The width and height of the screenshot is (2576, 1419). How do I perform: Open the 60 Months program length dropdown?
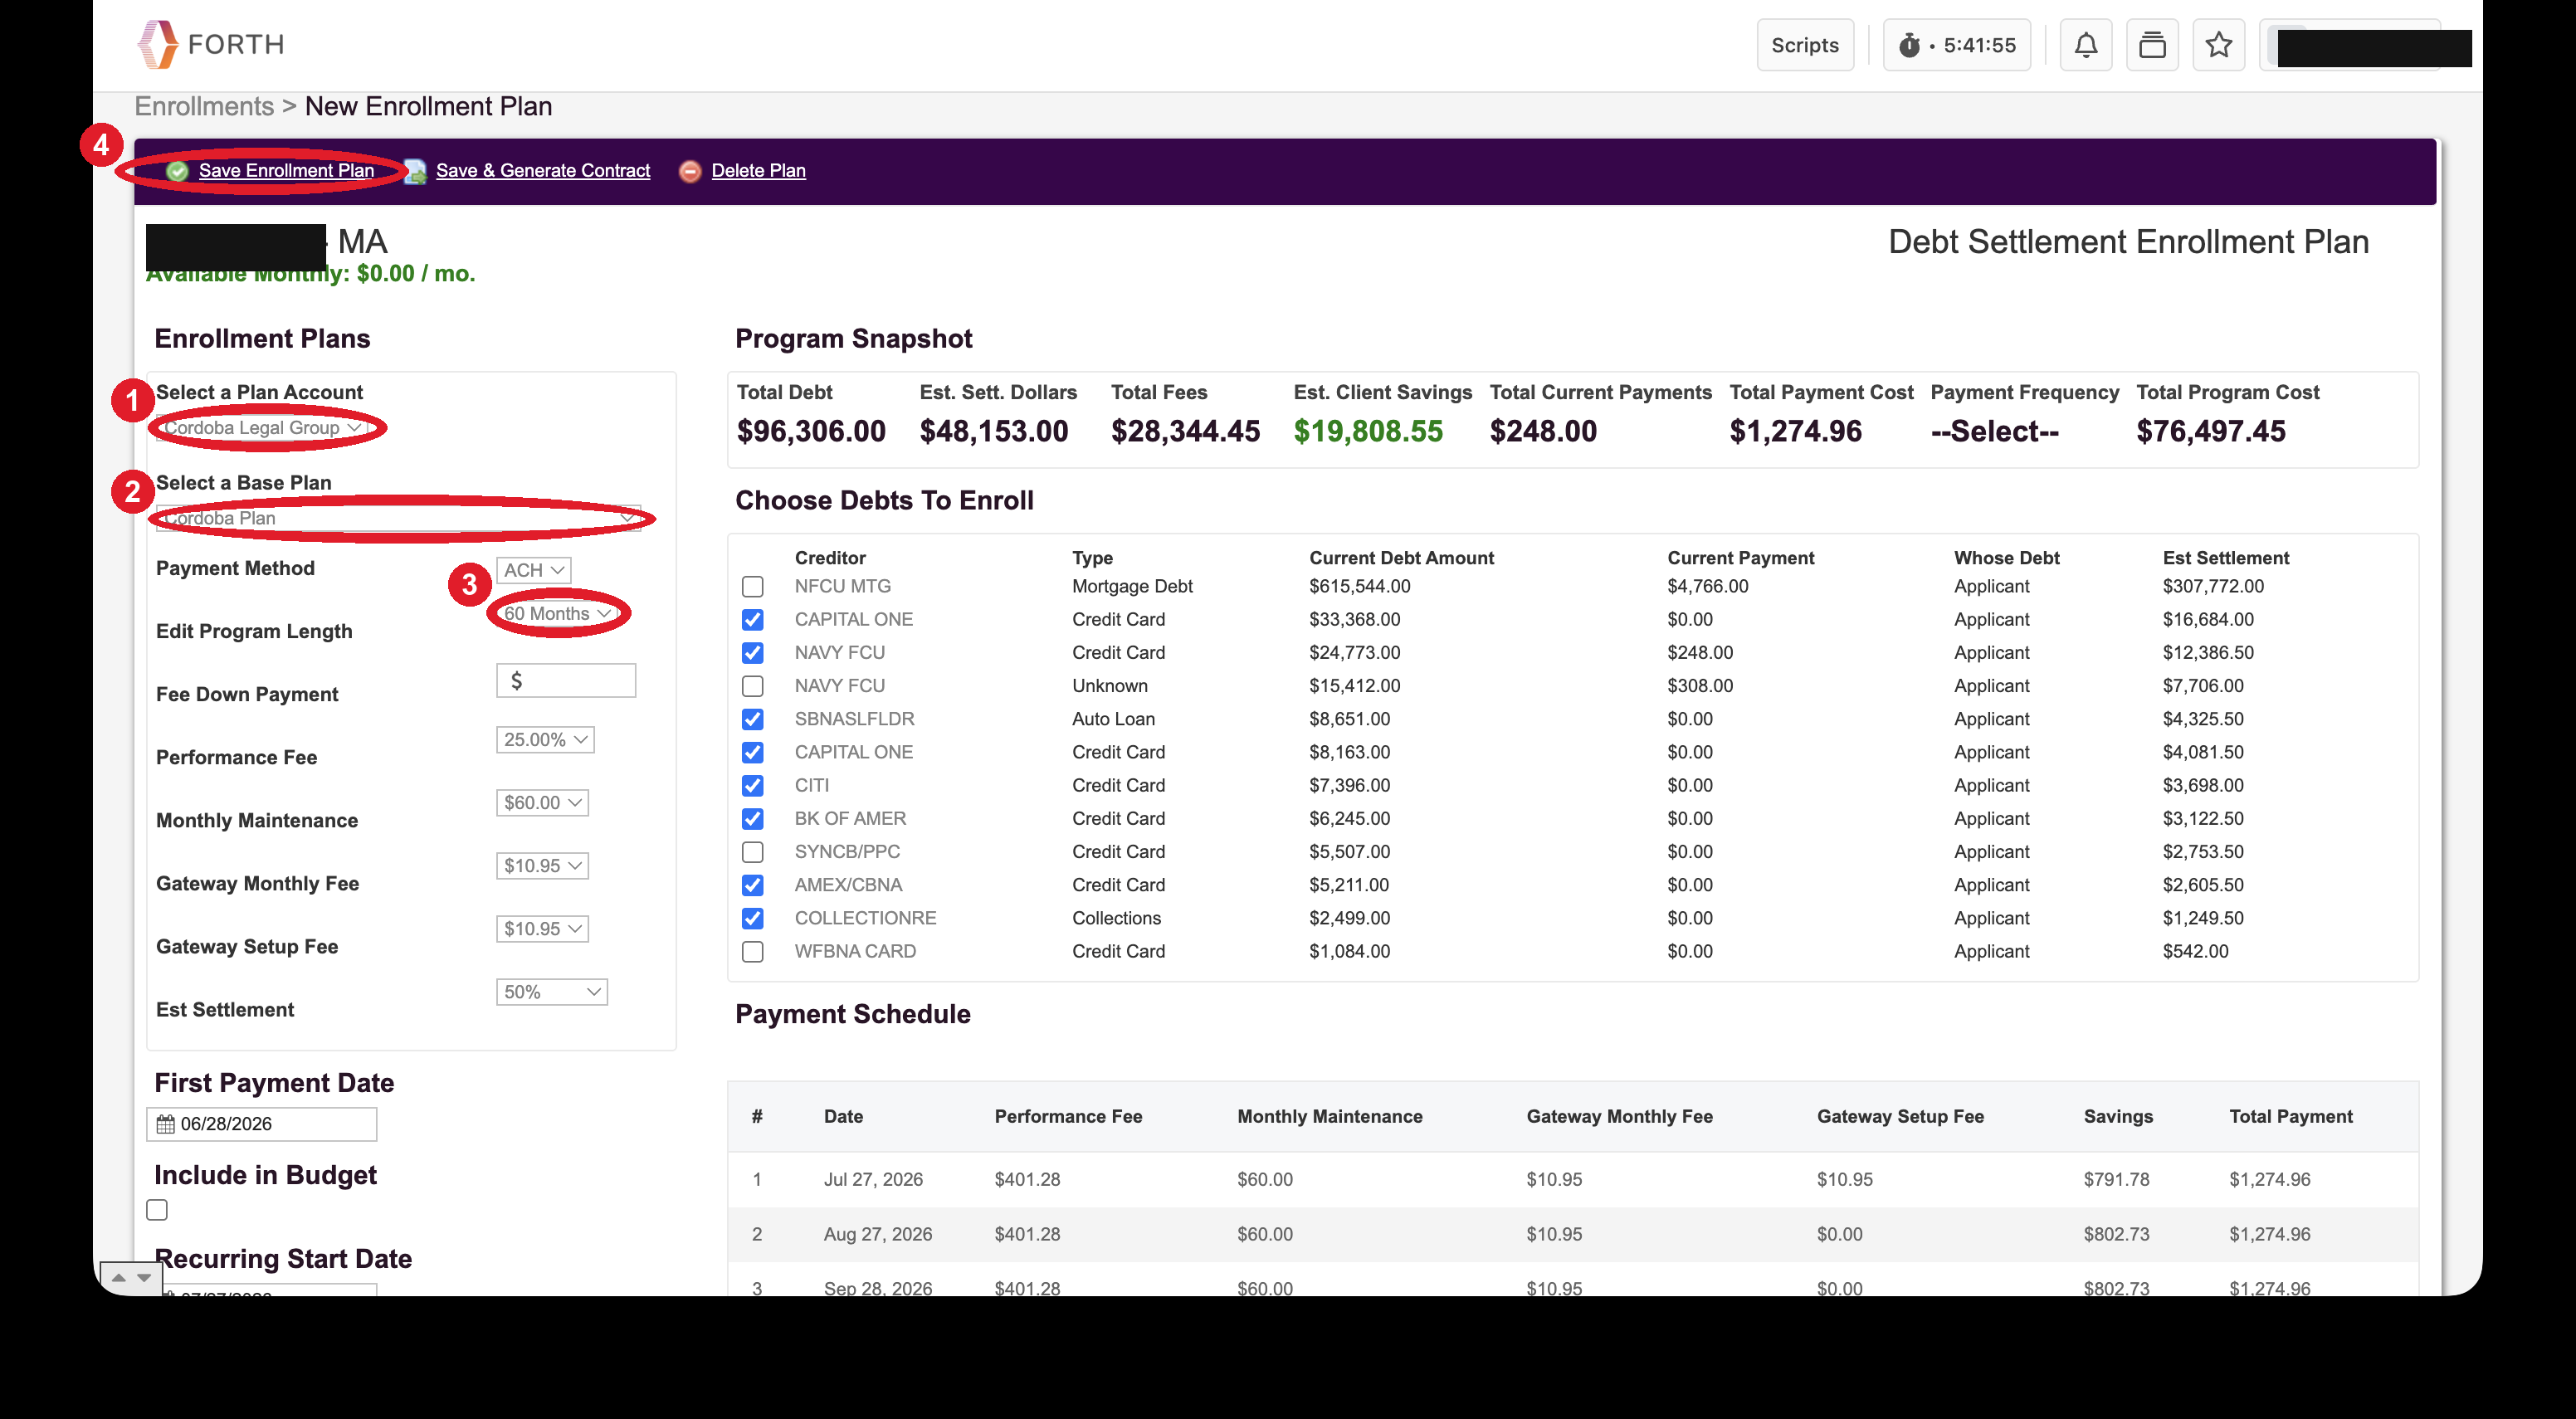tap(557, 613)
